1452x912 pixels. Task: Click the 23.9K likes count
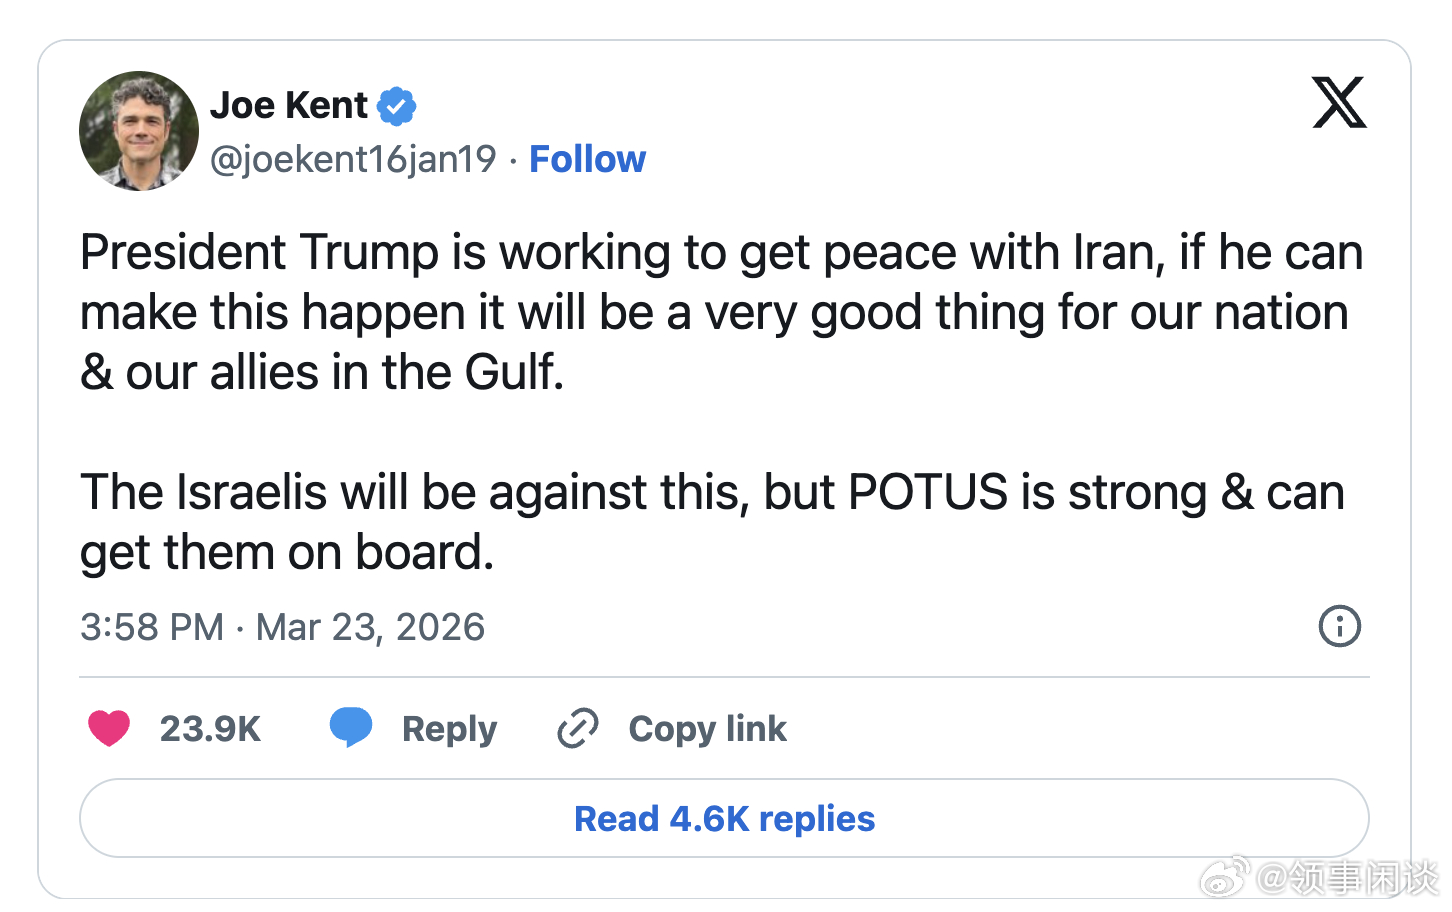coord(210,729)
